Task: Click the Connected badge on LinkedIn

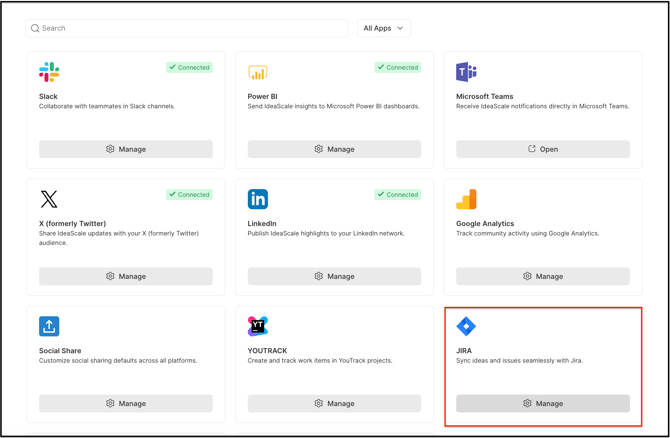Action: 397,194
